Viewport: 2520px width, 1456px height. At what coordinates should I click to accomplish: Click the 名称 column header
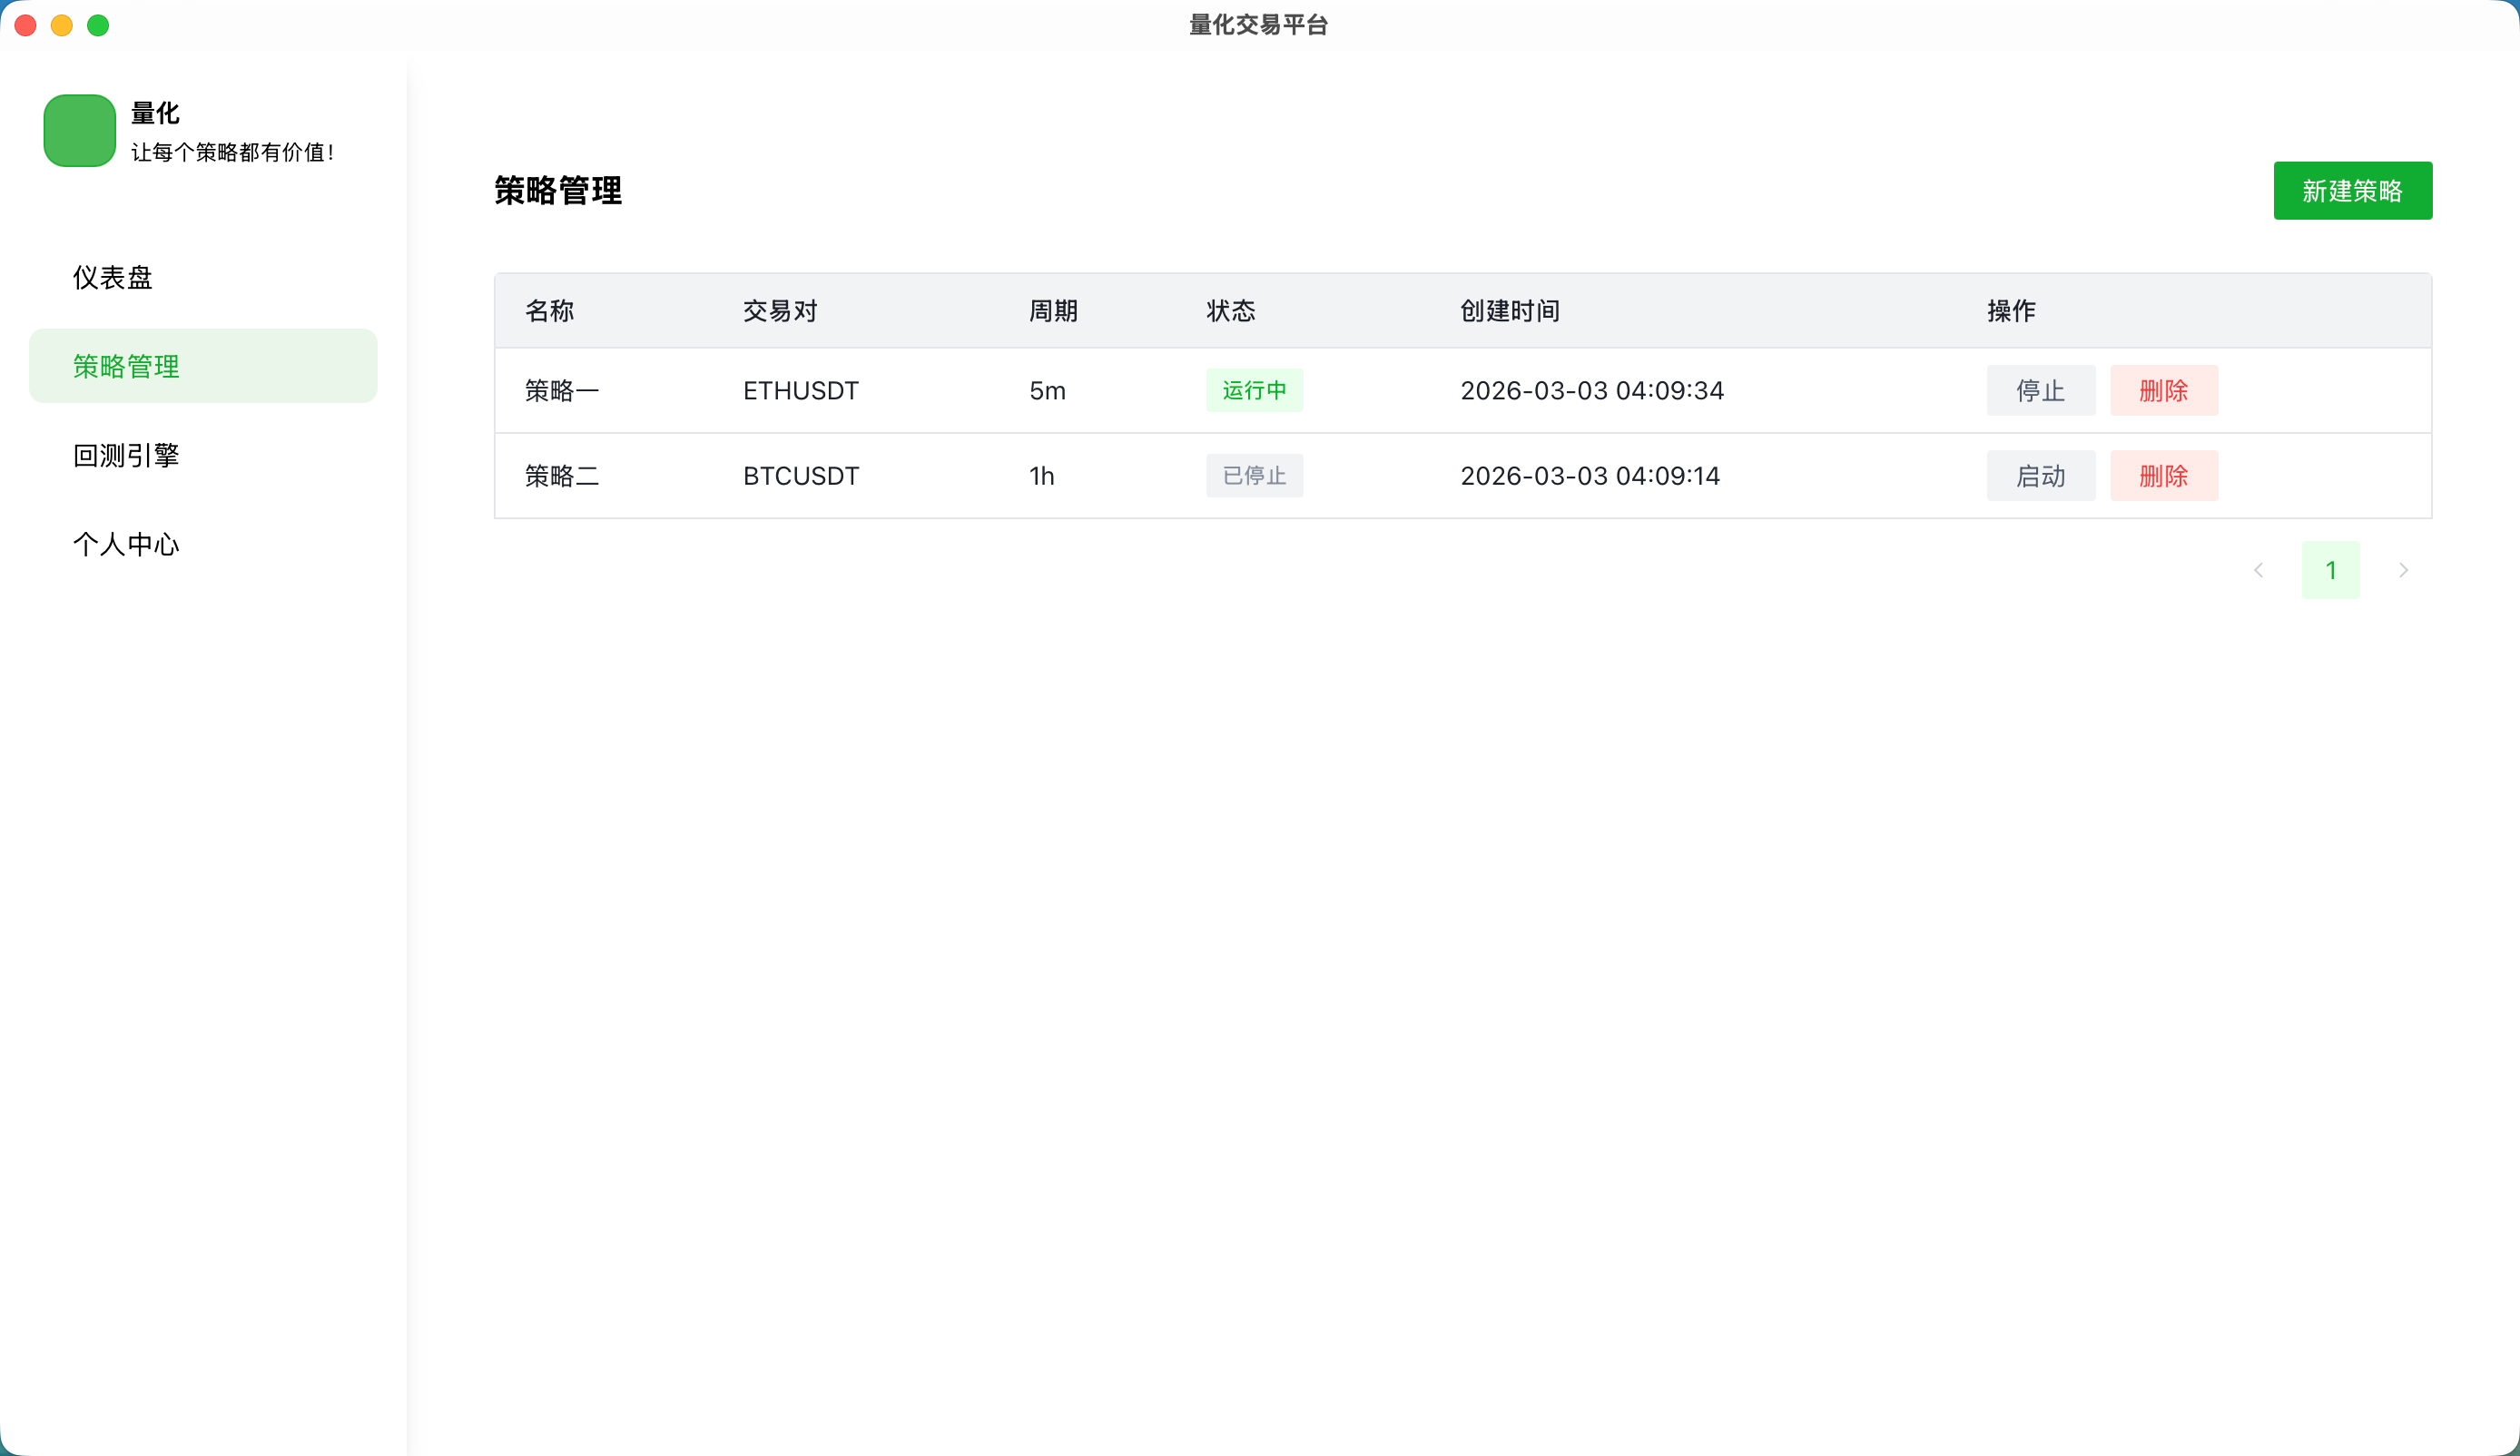550,311
